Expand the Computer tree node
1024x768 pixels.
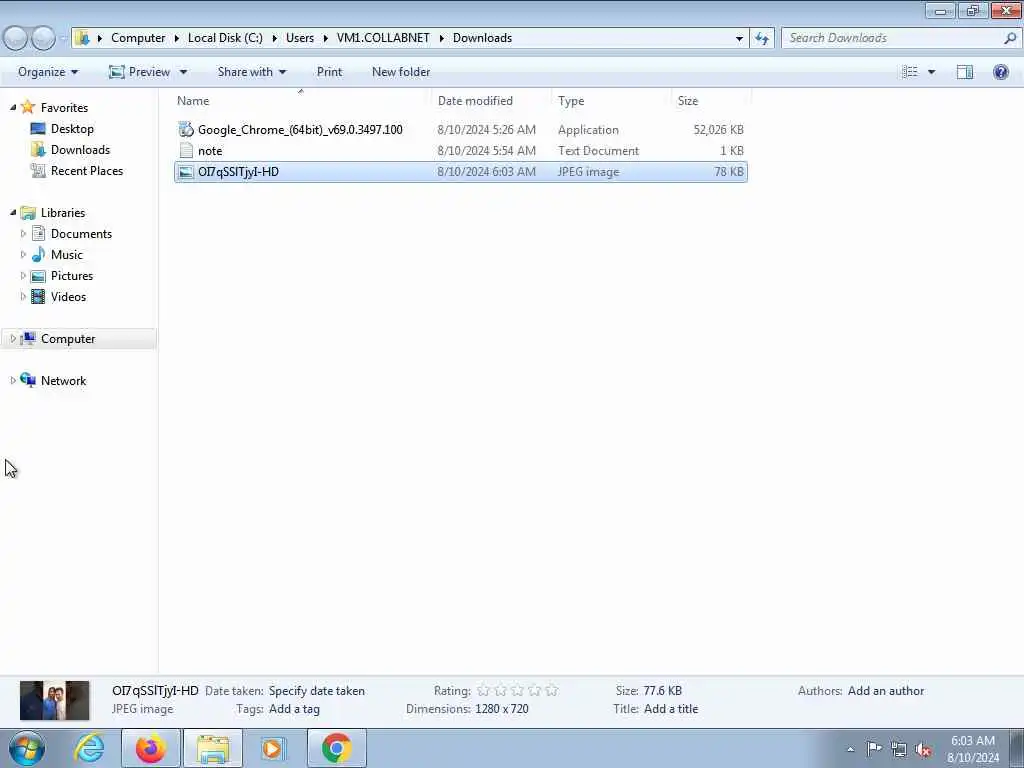(13, 338)
